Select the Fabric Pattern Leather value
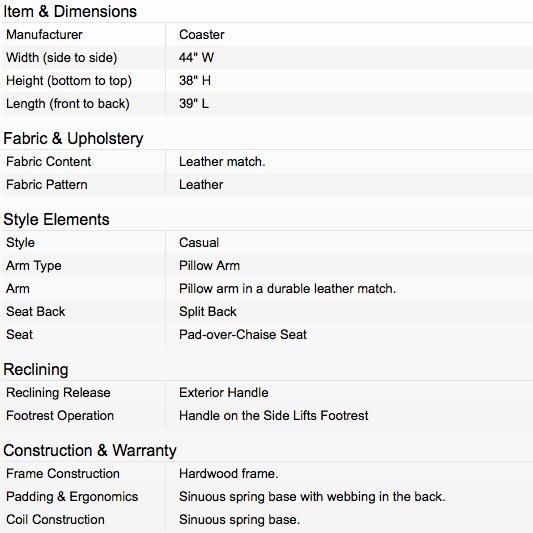Viewport: 533px width, 533px height. tap(201, 185)
